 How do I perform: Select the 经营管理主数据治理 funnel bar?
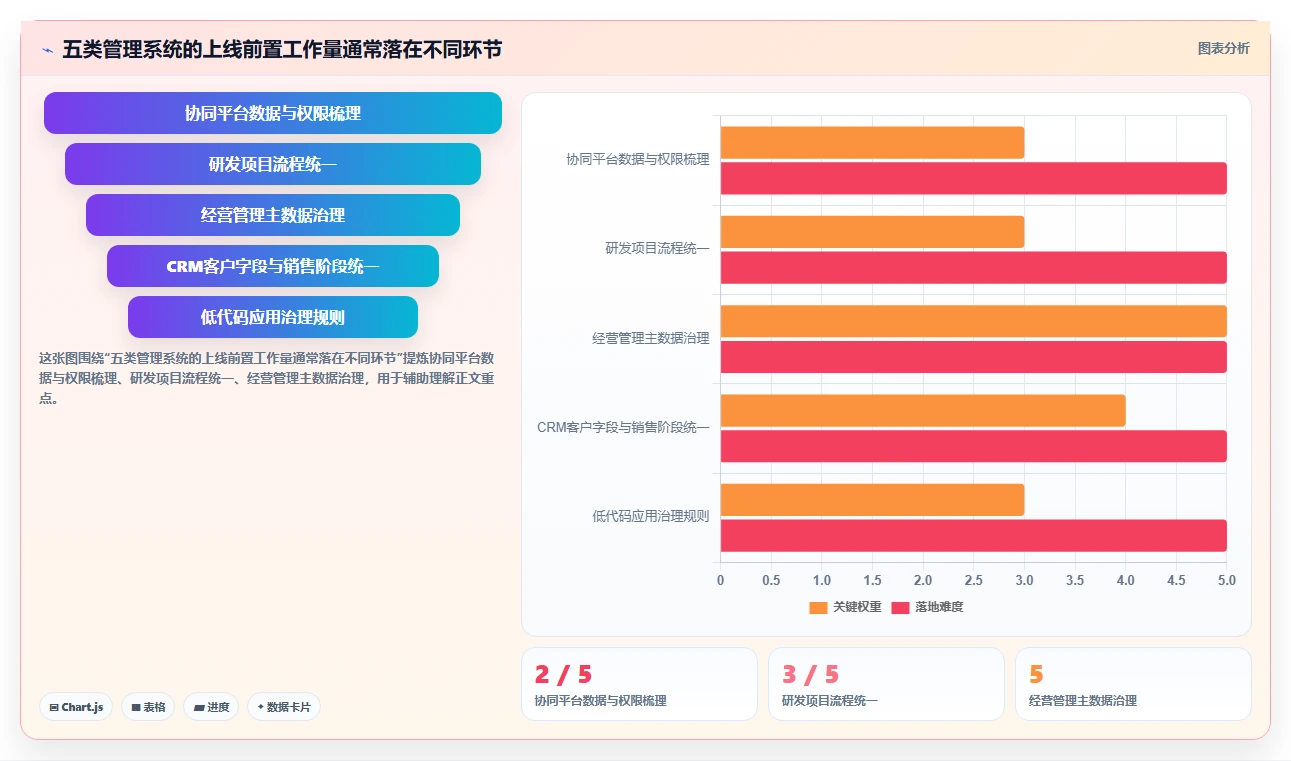[273, 215]
